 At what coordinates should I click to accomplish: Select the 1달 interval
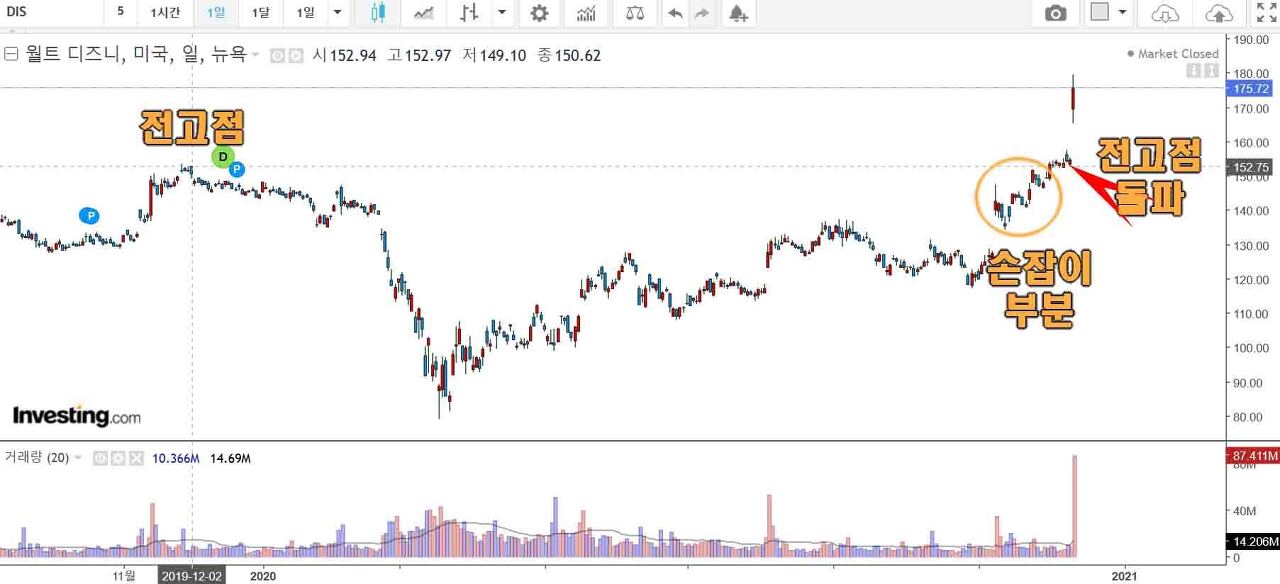click(x=260, y=12)
